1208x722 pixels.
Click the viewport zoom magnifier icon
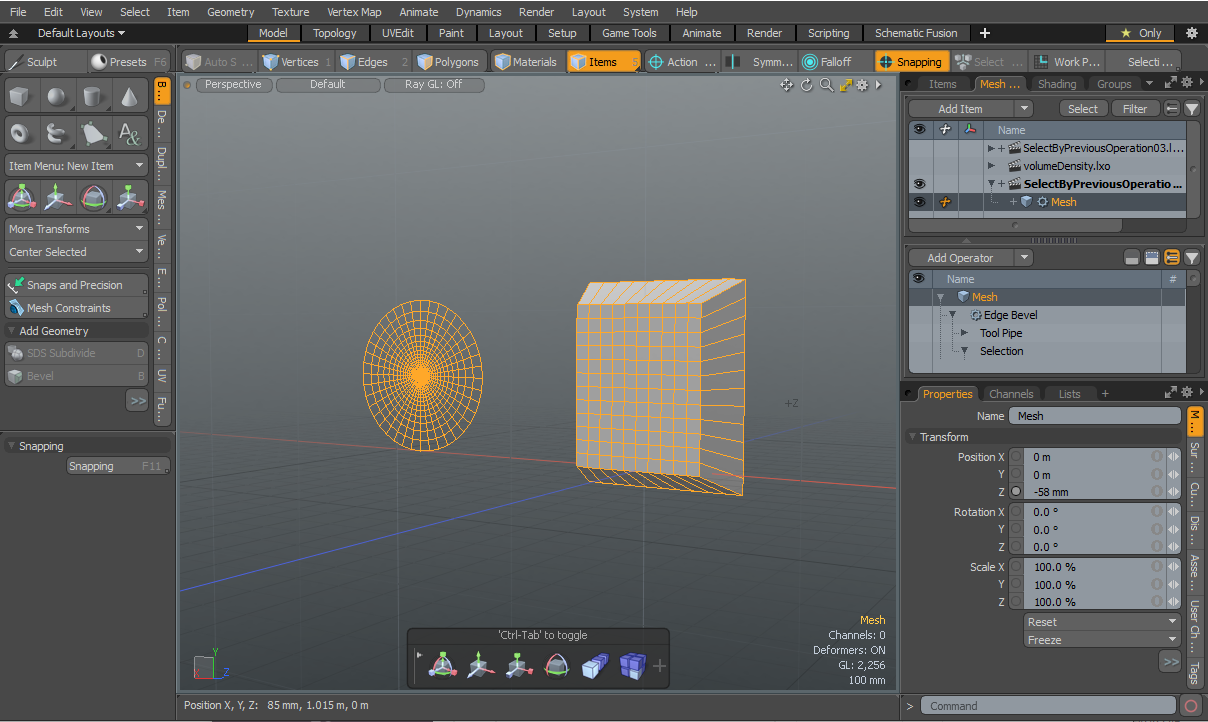826,85
